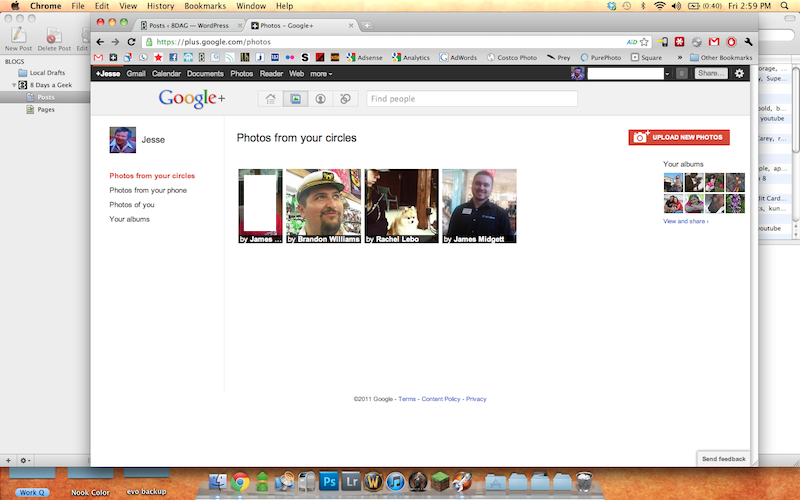Viewport: 800px width, 500px height.
Task: Open the red star bookmark icon
Action: pos(158,57)
